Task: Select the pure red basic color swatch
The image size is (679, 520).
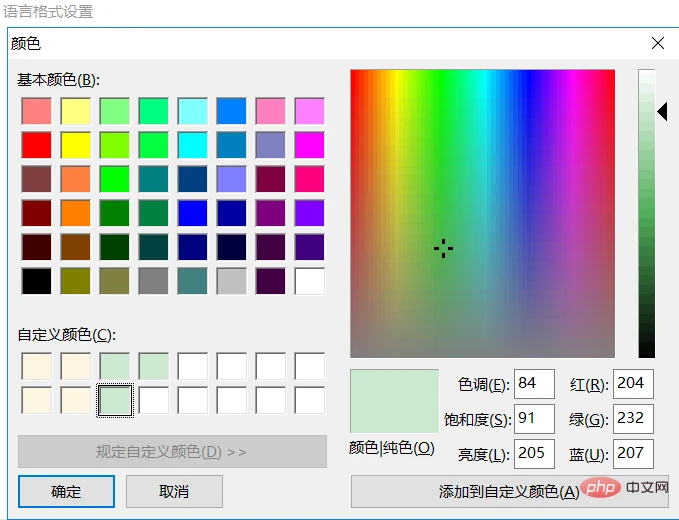Action: (36, 145)
